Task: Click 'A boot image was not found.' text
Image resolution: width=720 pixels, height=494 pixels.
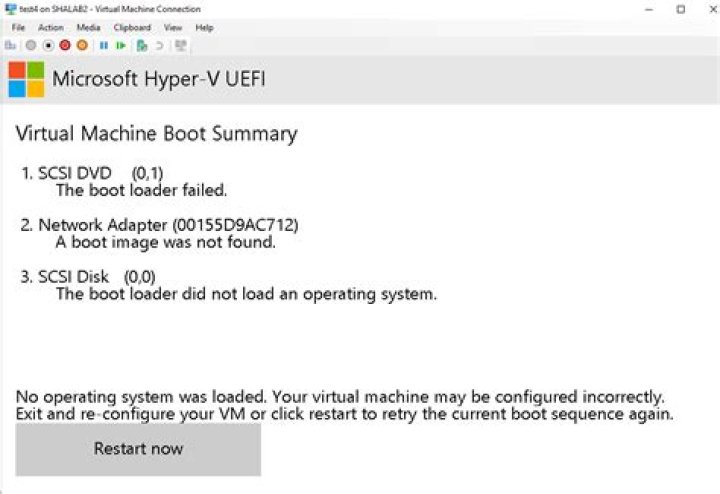Action: (x=165, y=242)
